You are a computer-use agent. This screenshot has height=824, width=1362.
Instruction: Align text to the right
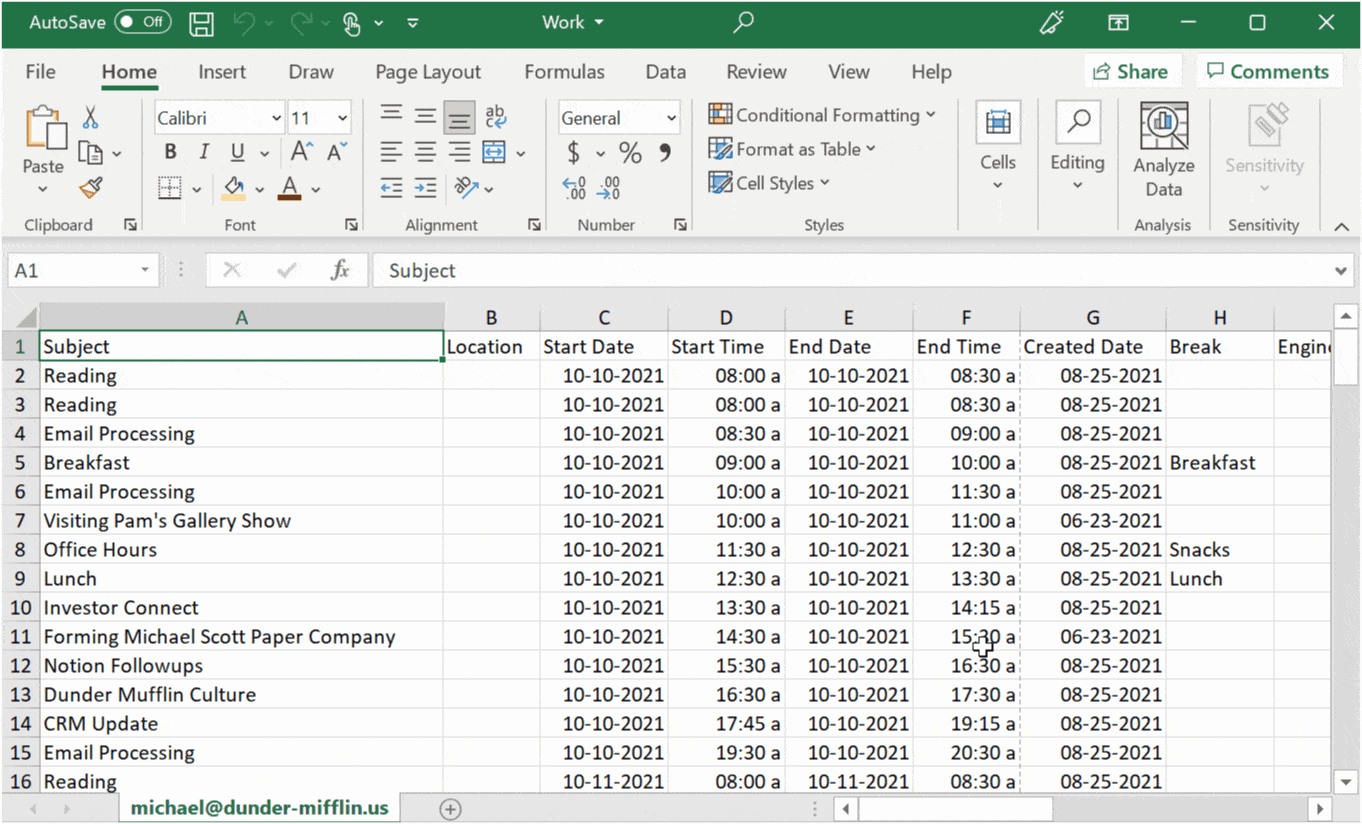point(460,152)
